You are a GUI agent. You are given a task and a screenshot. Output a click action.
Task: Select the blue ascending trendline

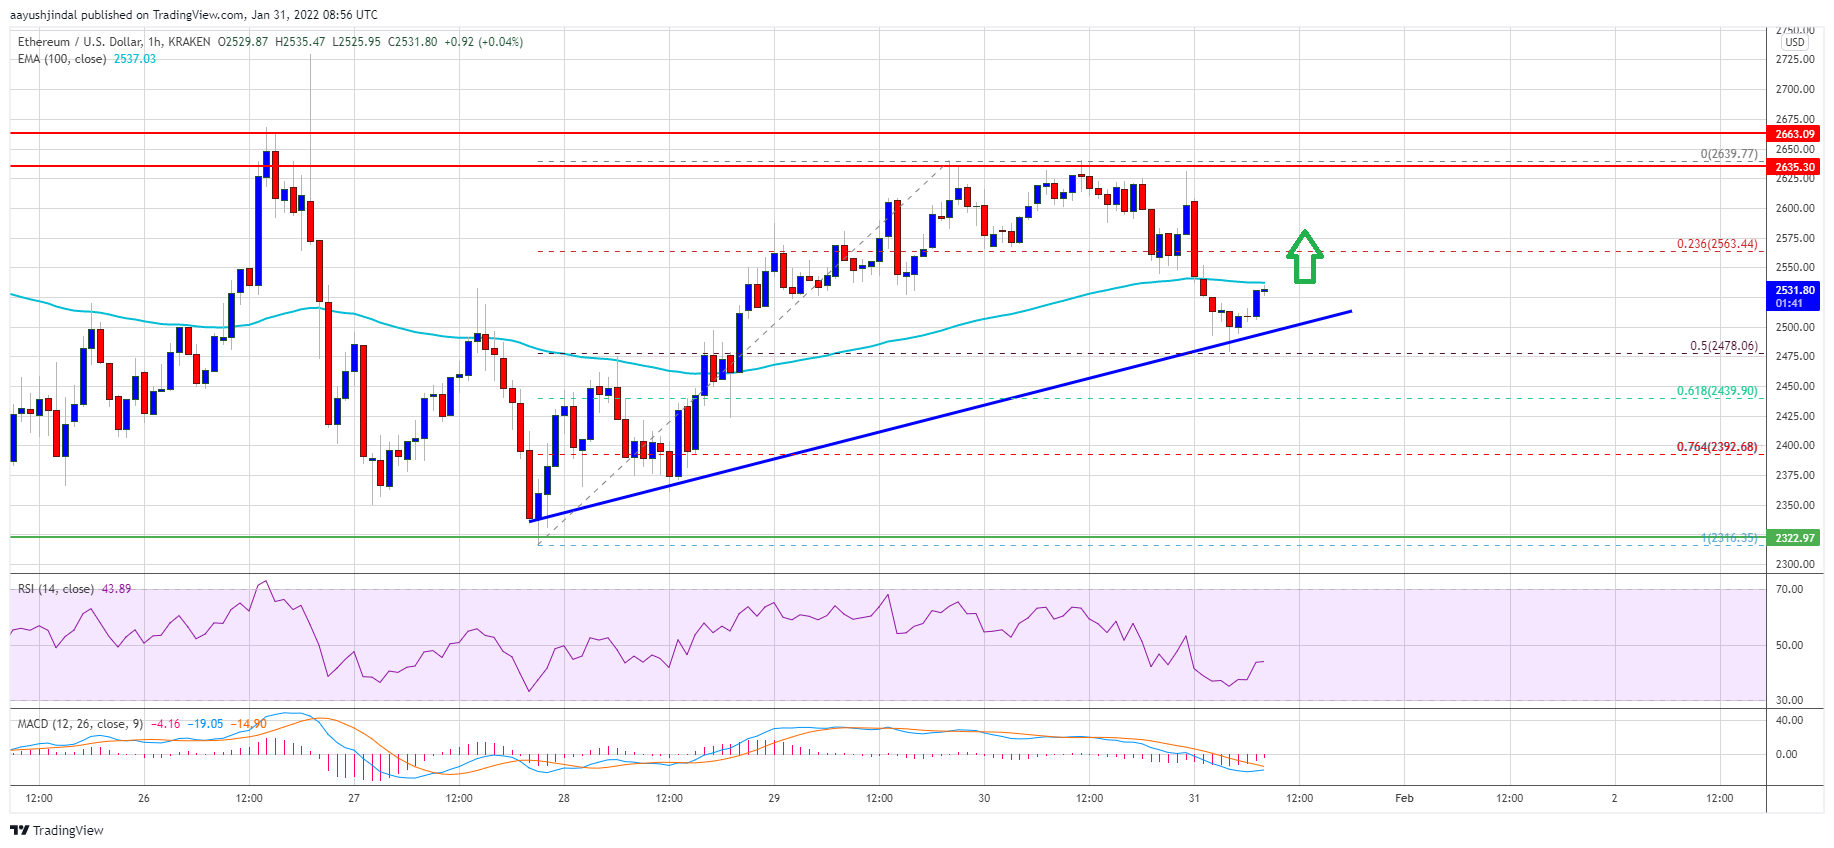[940, 417]
